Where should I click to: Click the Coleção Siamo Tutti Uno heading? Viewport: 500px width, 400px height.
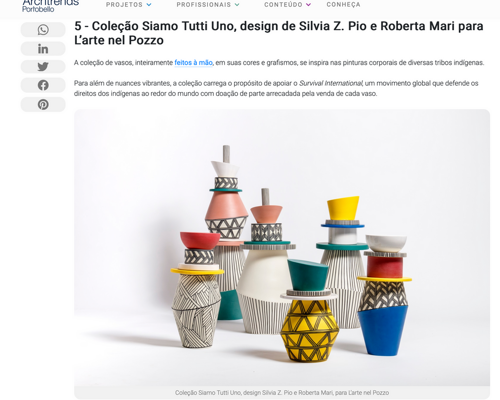(x=279, y=33)
